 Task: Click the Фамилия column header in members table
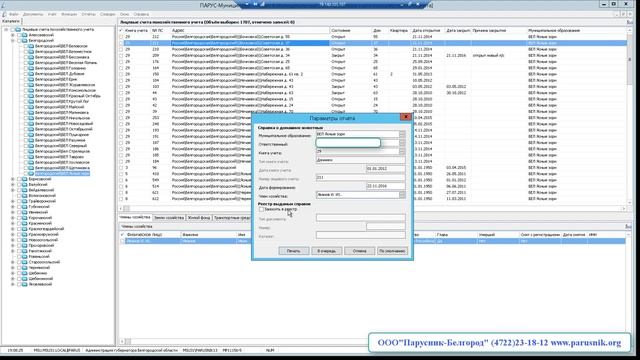click(x=208, y=235)
